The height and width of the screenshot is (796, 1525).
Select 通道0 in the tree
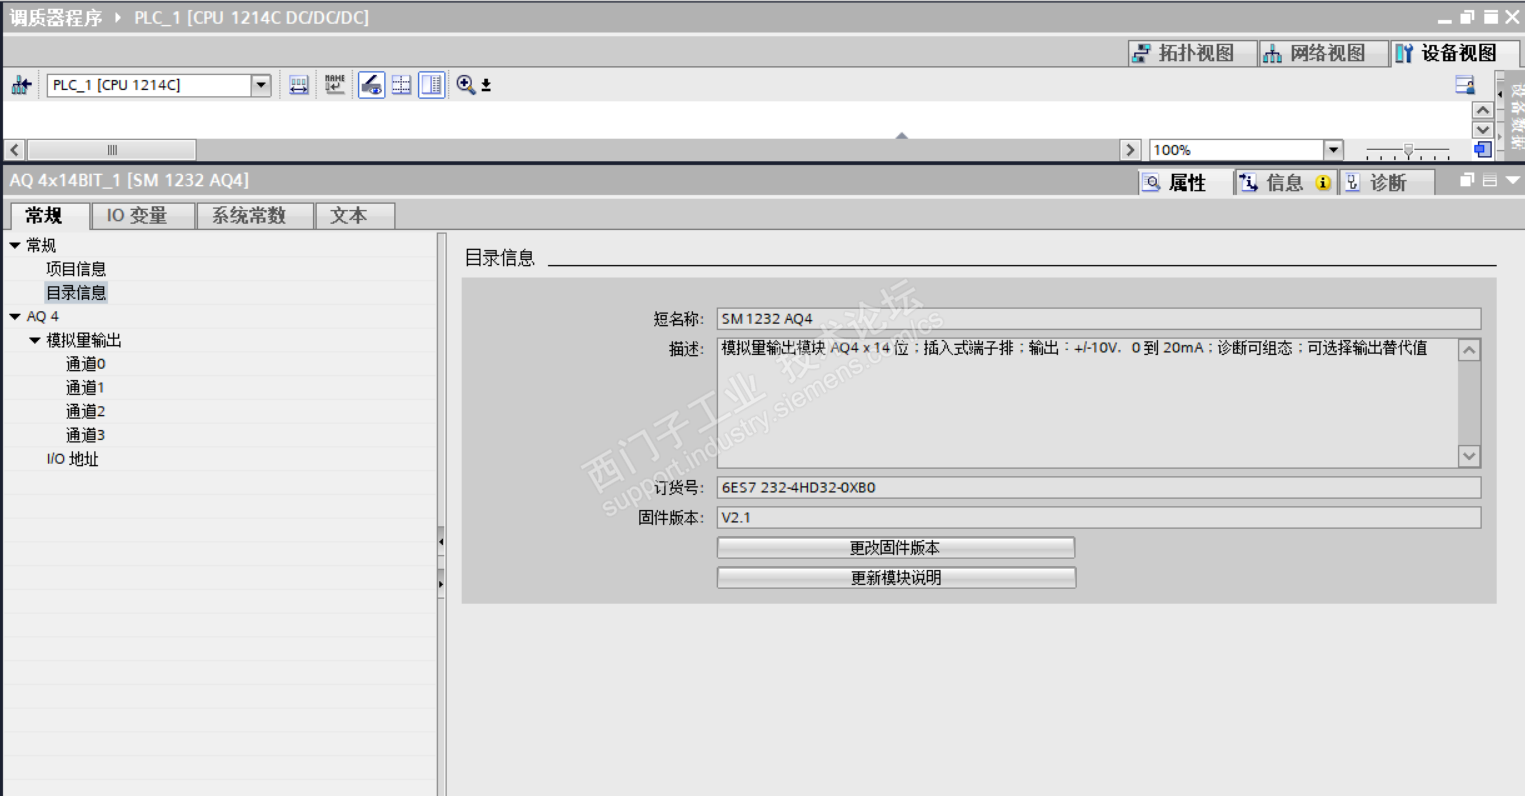point(85,364)
